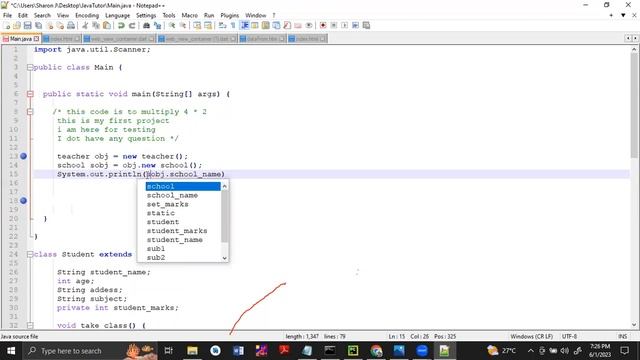The width and height of the screenshot is (640, 360).
Task: Click the Synchronize Horizontal Scrolling icon
Action: point(208,25)
